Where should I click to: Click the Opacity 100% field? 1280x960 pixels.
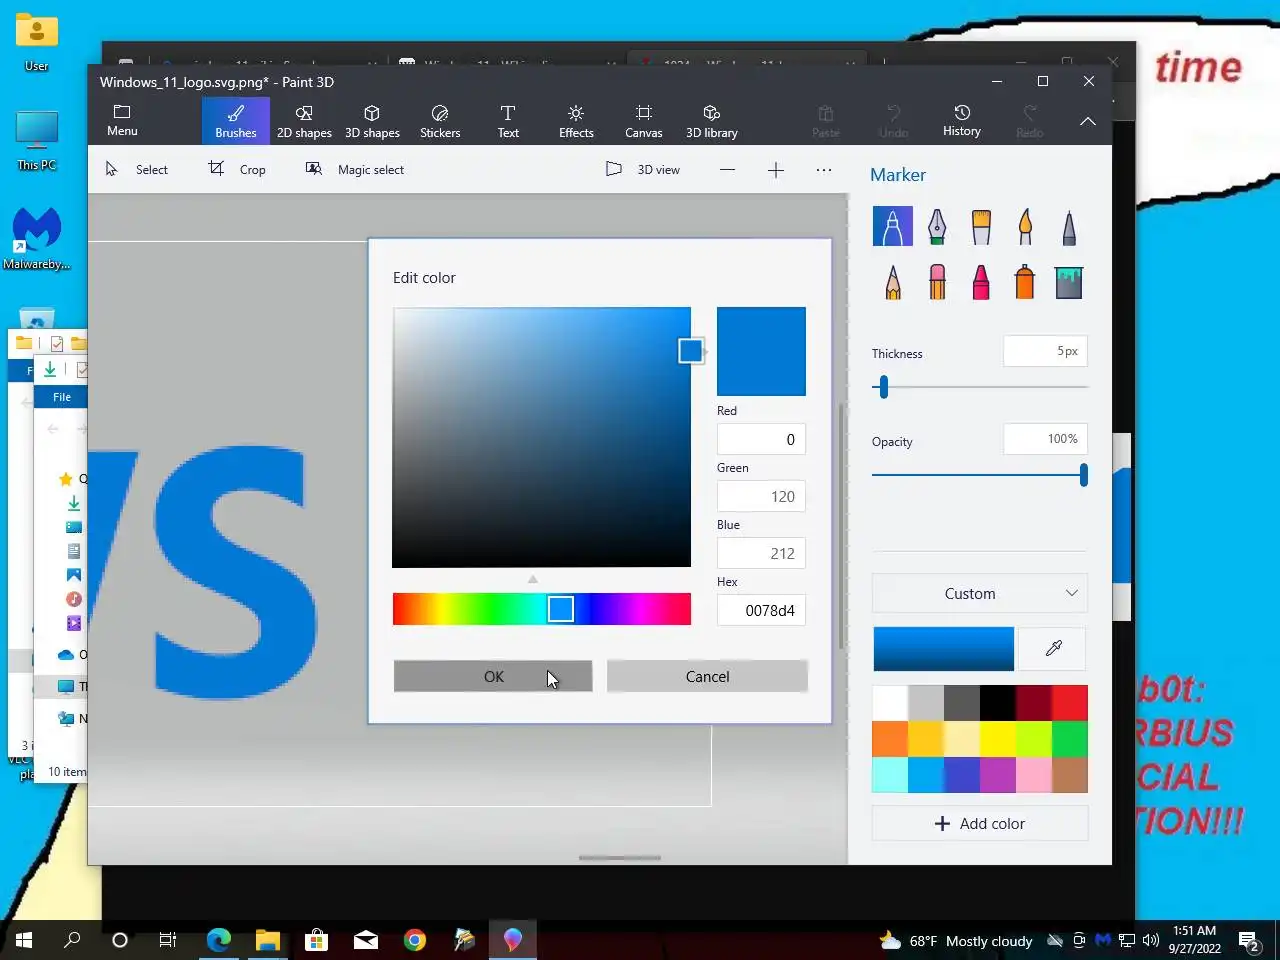pyautogui.click(x=1045, y=439)
